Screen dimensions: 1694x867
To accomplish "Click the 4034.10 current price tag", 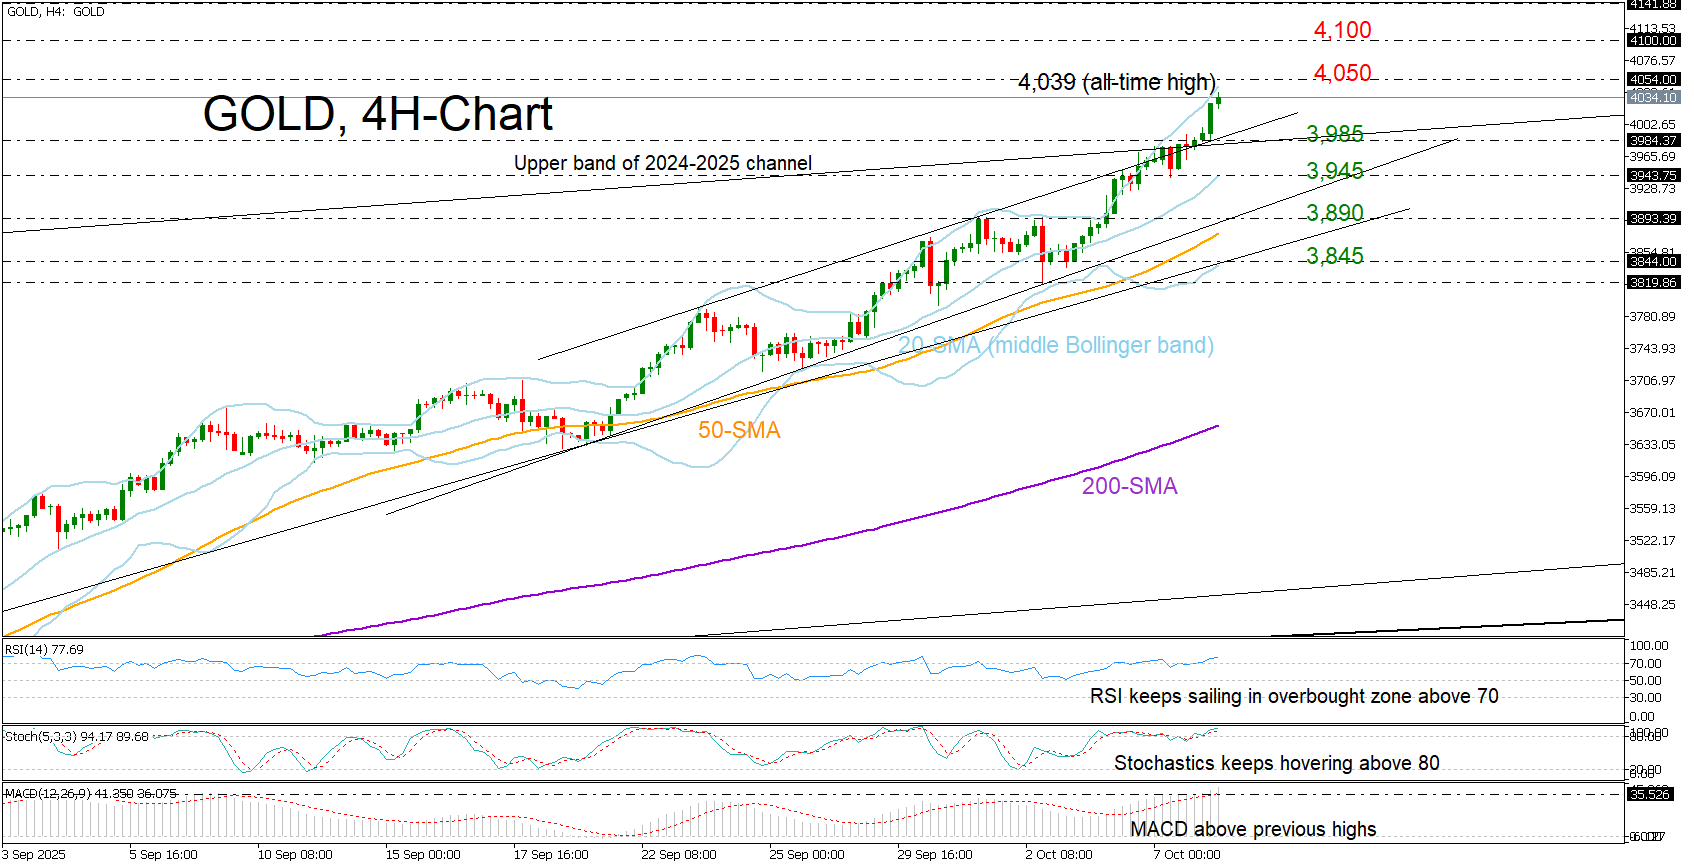I will click(x=1652, y=97).
